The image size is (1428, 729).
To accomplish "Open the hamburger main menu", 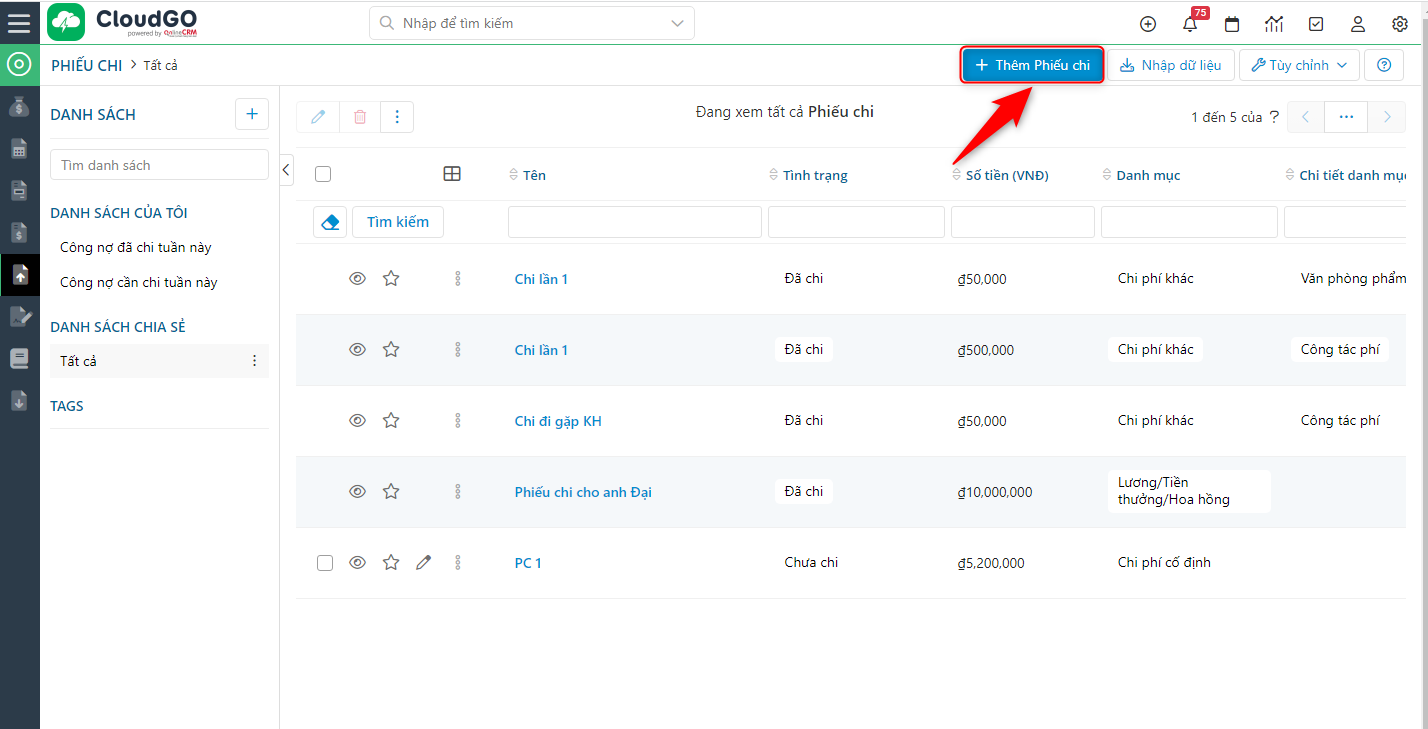I will tap(19, 23).
